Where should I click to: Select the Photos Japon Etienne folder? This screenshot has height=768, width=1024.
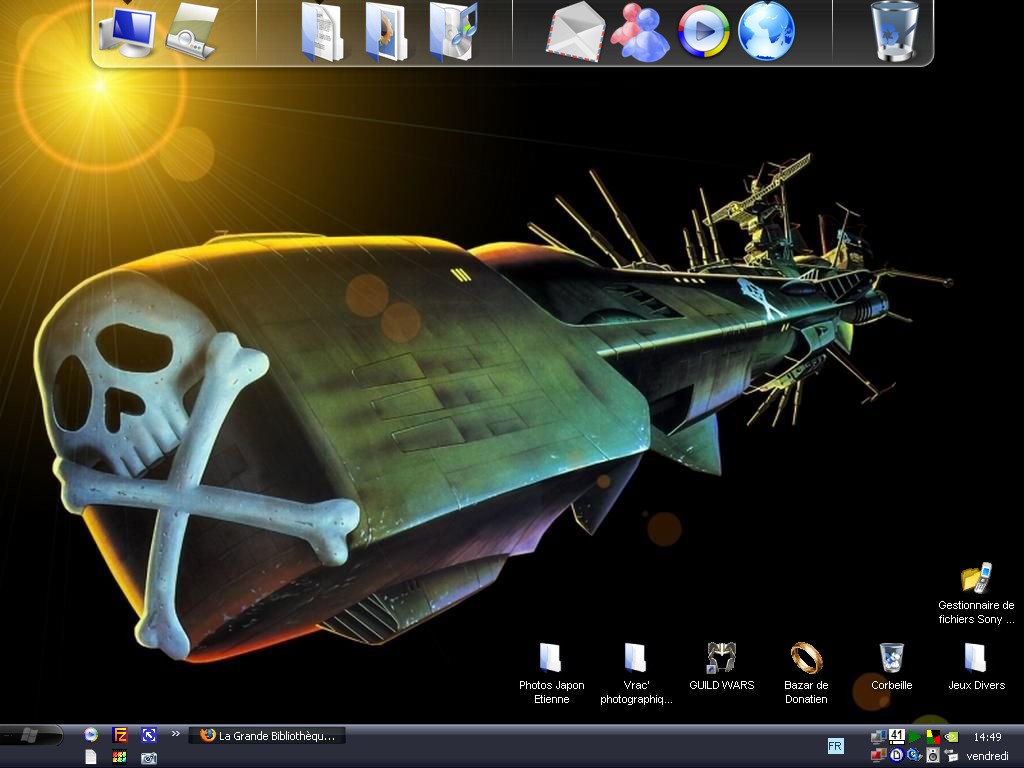[551, 674]
